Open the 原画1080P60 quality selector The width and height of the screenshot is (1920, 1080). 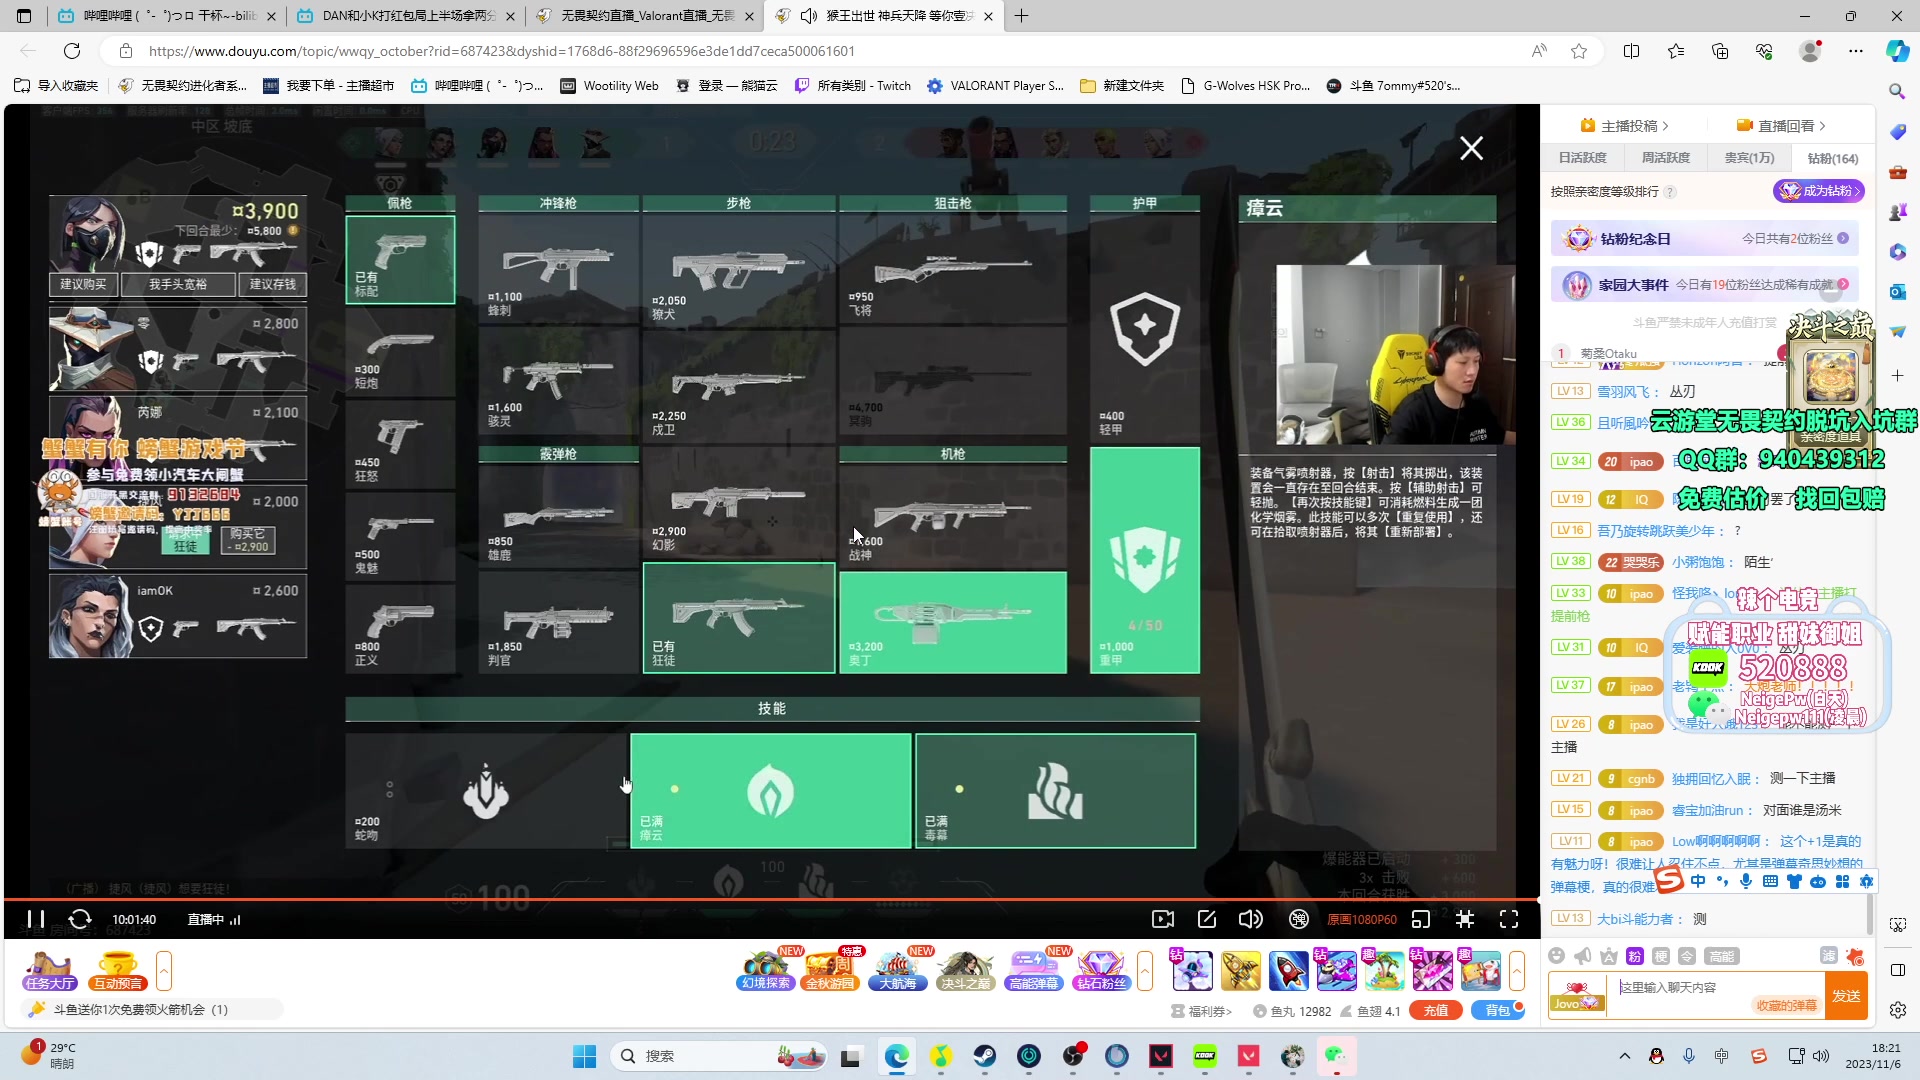1362,920
